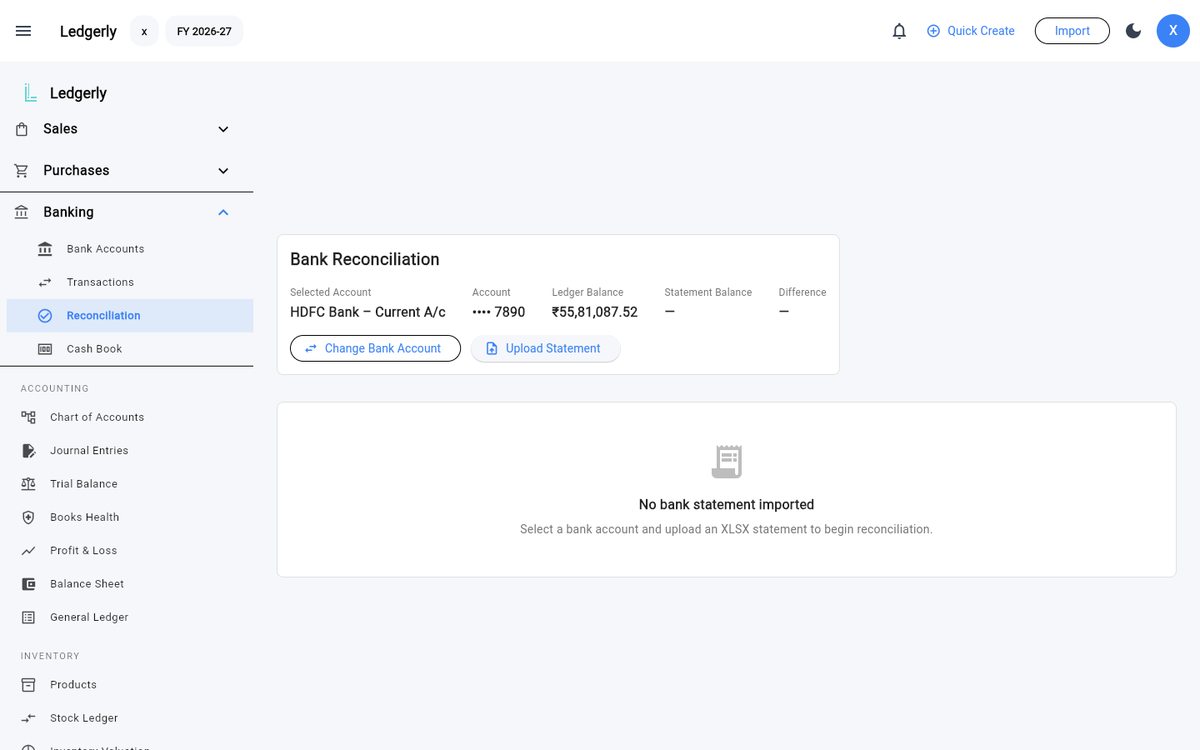Click the Ledgerly logo icon in sidebar

pyautogui.click(x=29, y=93)
